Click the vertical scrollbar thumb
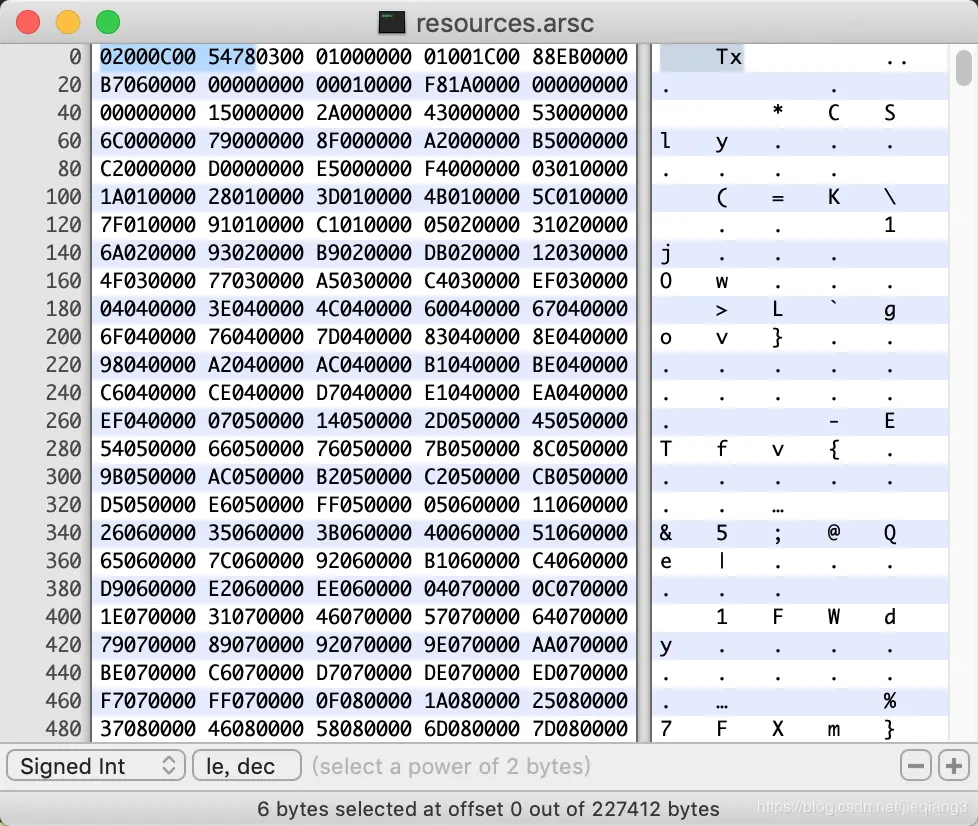This screenshot has width=978, height=826. pos(964,69)
